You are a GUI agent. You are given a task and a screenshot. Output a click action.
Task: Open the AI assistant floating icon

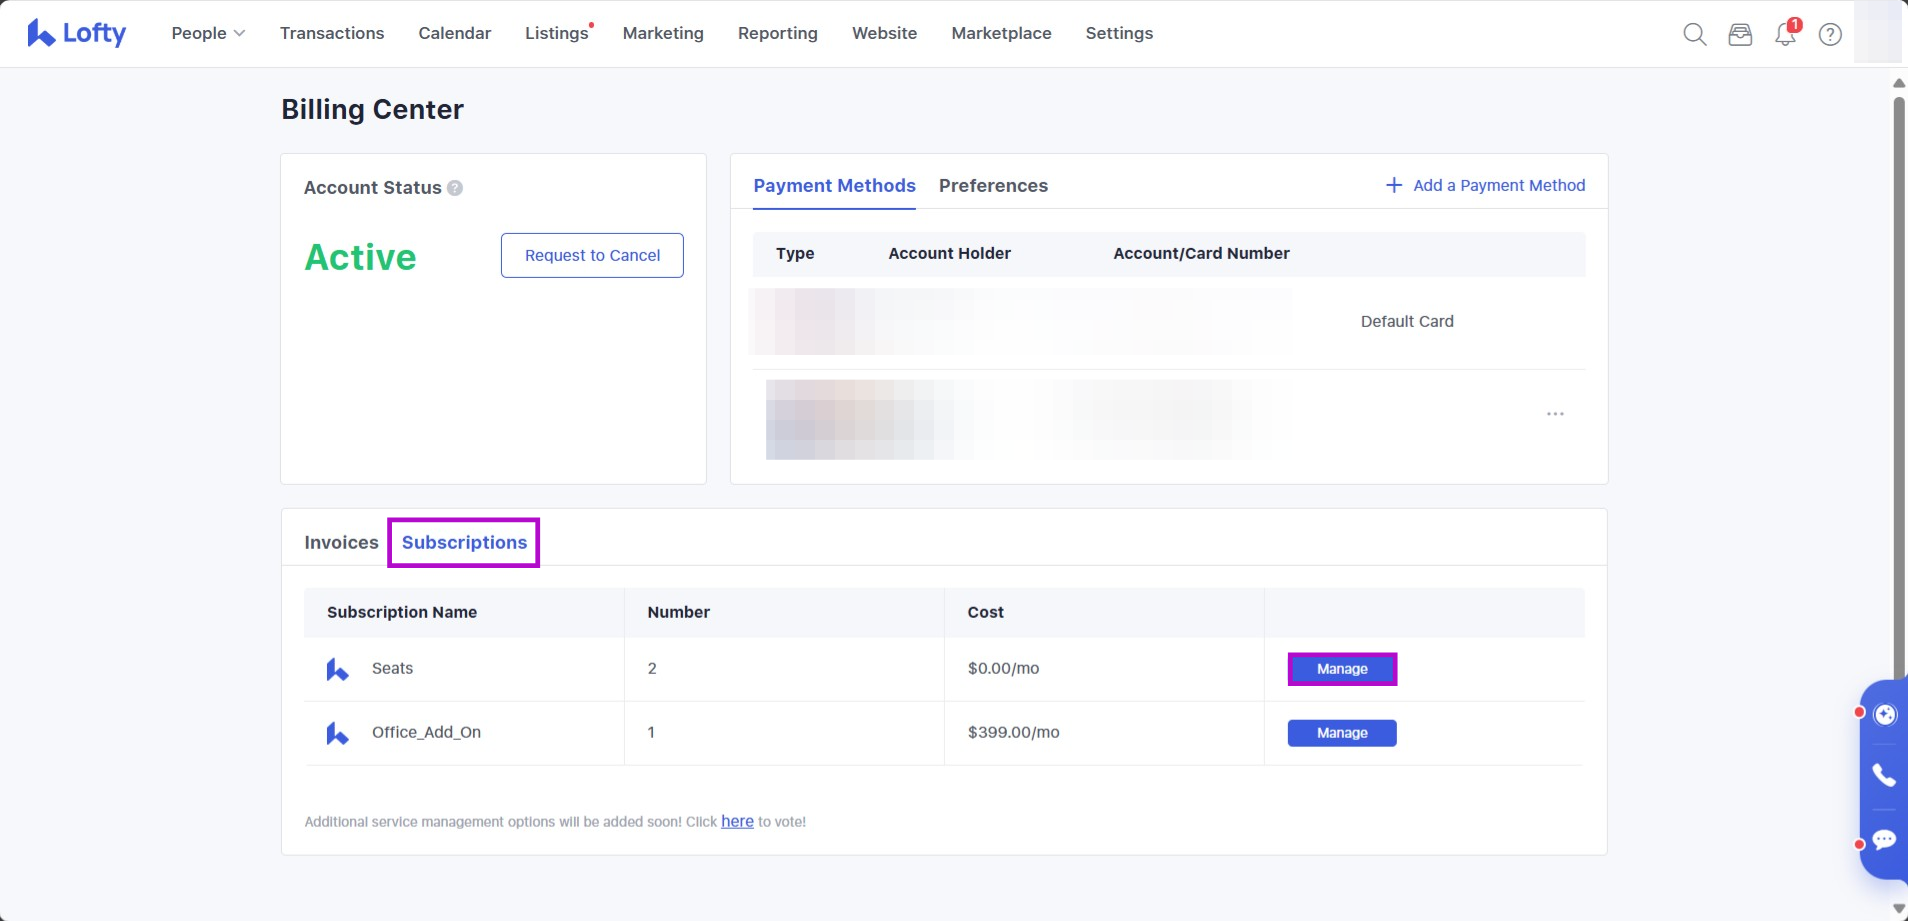1885,714
